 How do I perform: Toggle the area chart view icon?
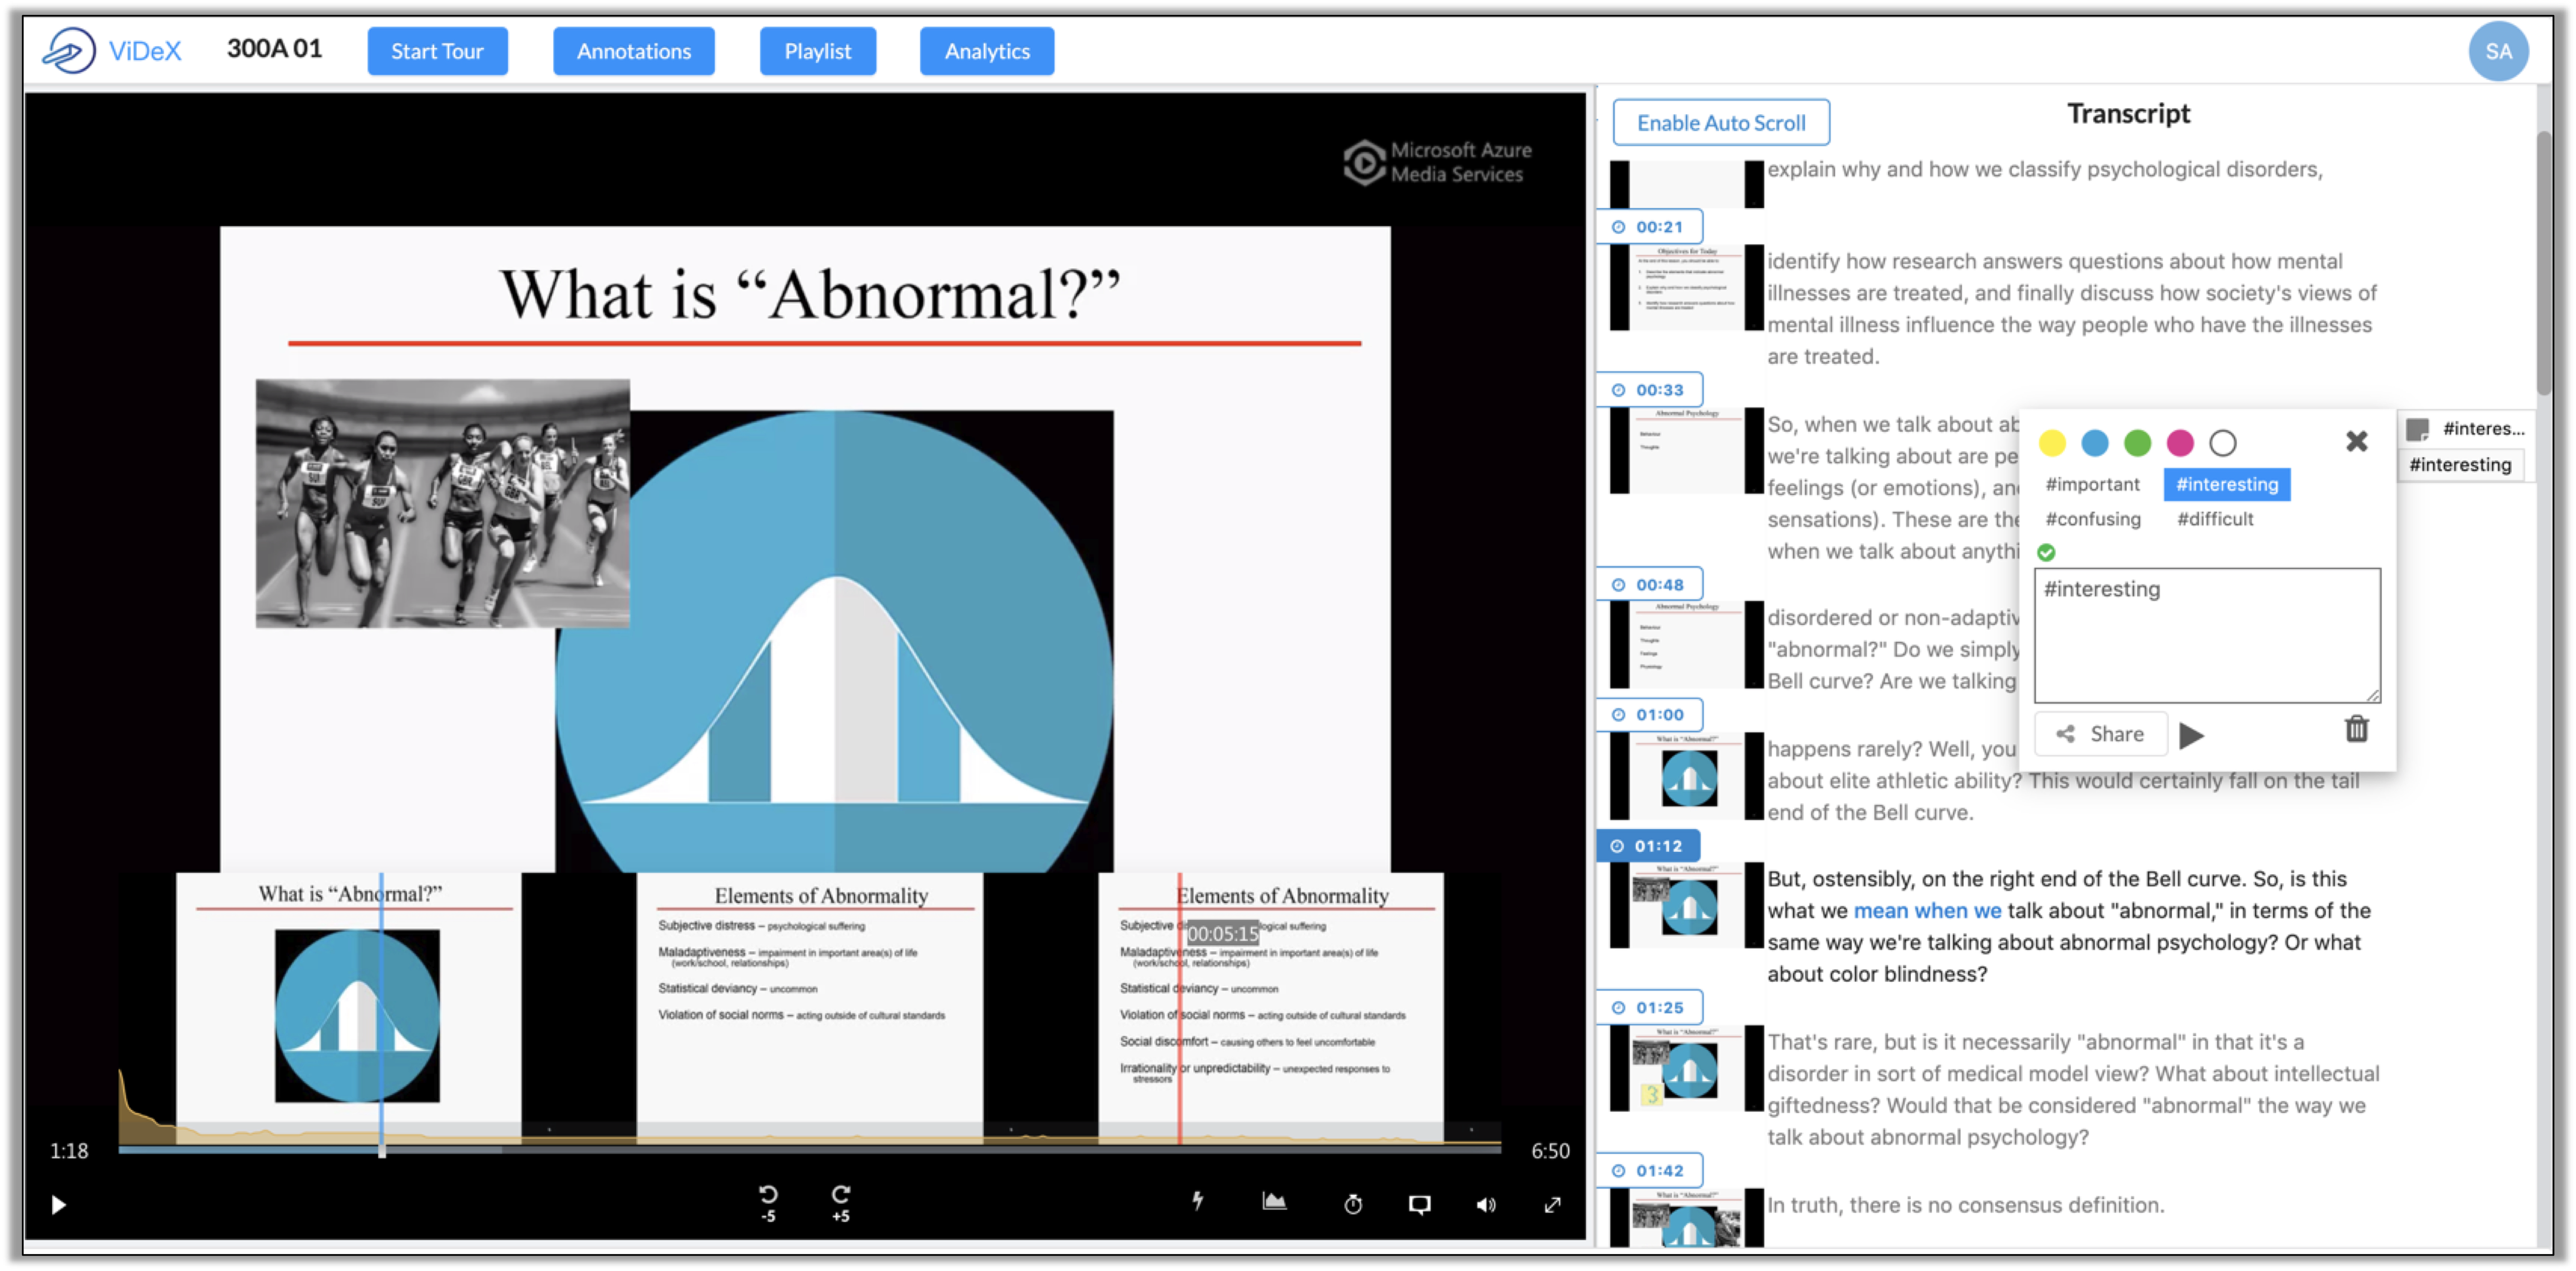[x=1273, y=1202]
